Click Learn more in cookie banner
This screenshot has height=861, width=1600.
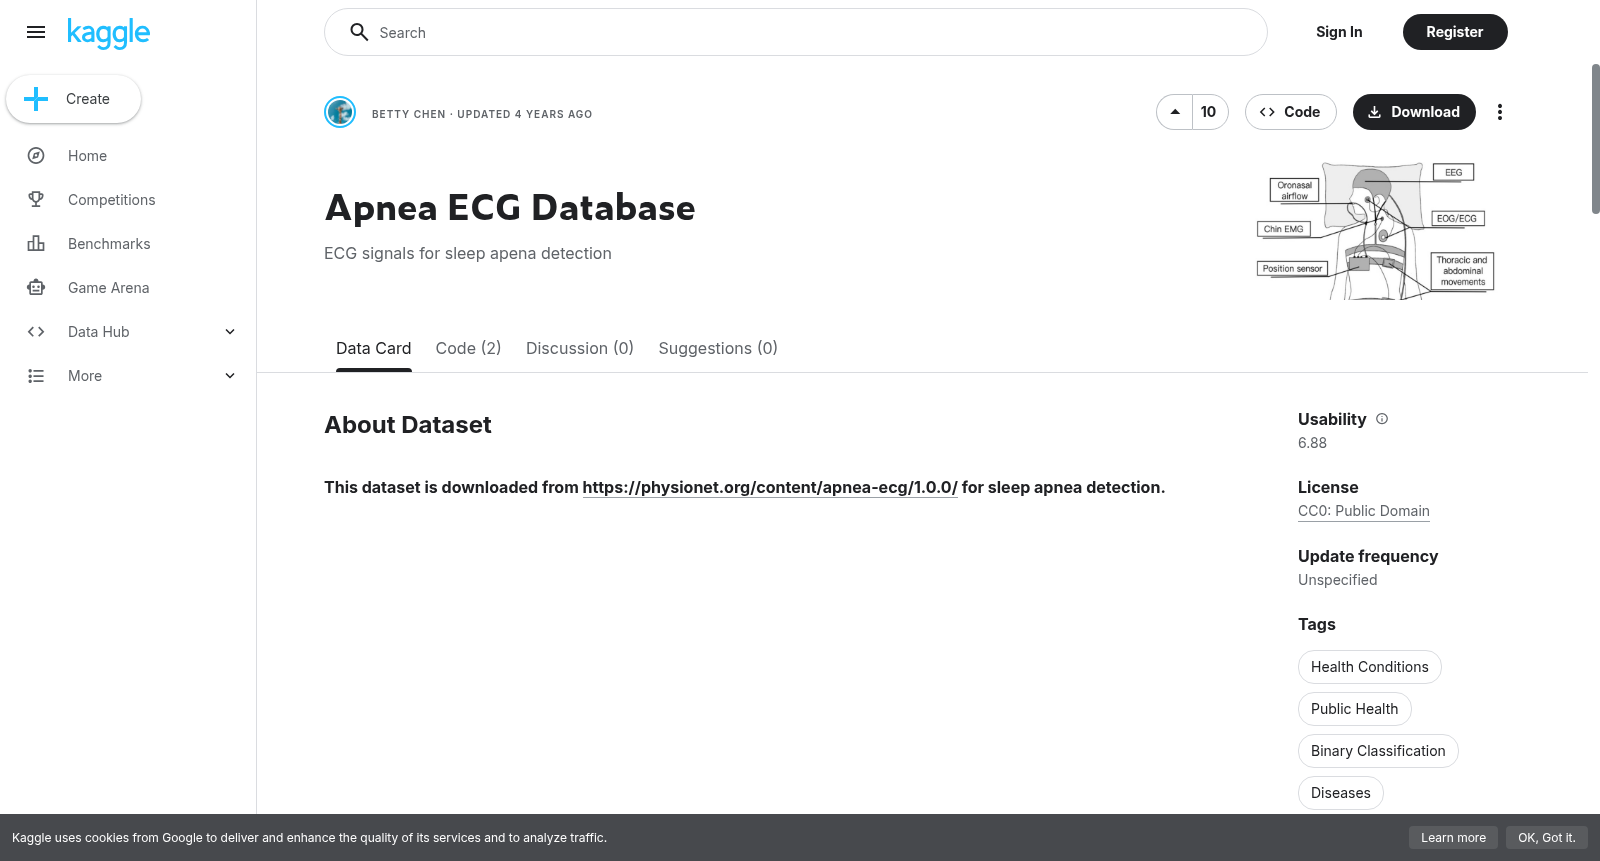(x=1454, y=838)
